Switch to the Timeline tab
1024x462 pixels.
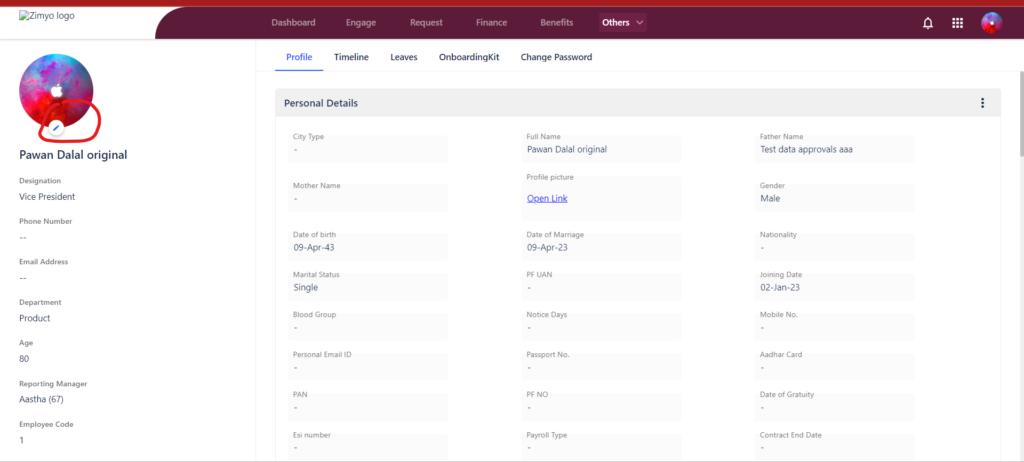(x=351, y=58)
